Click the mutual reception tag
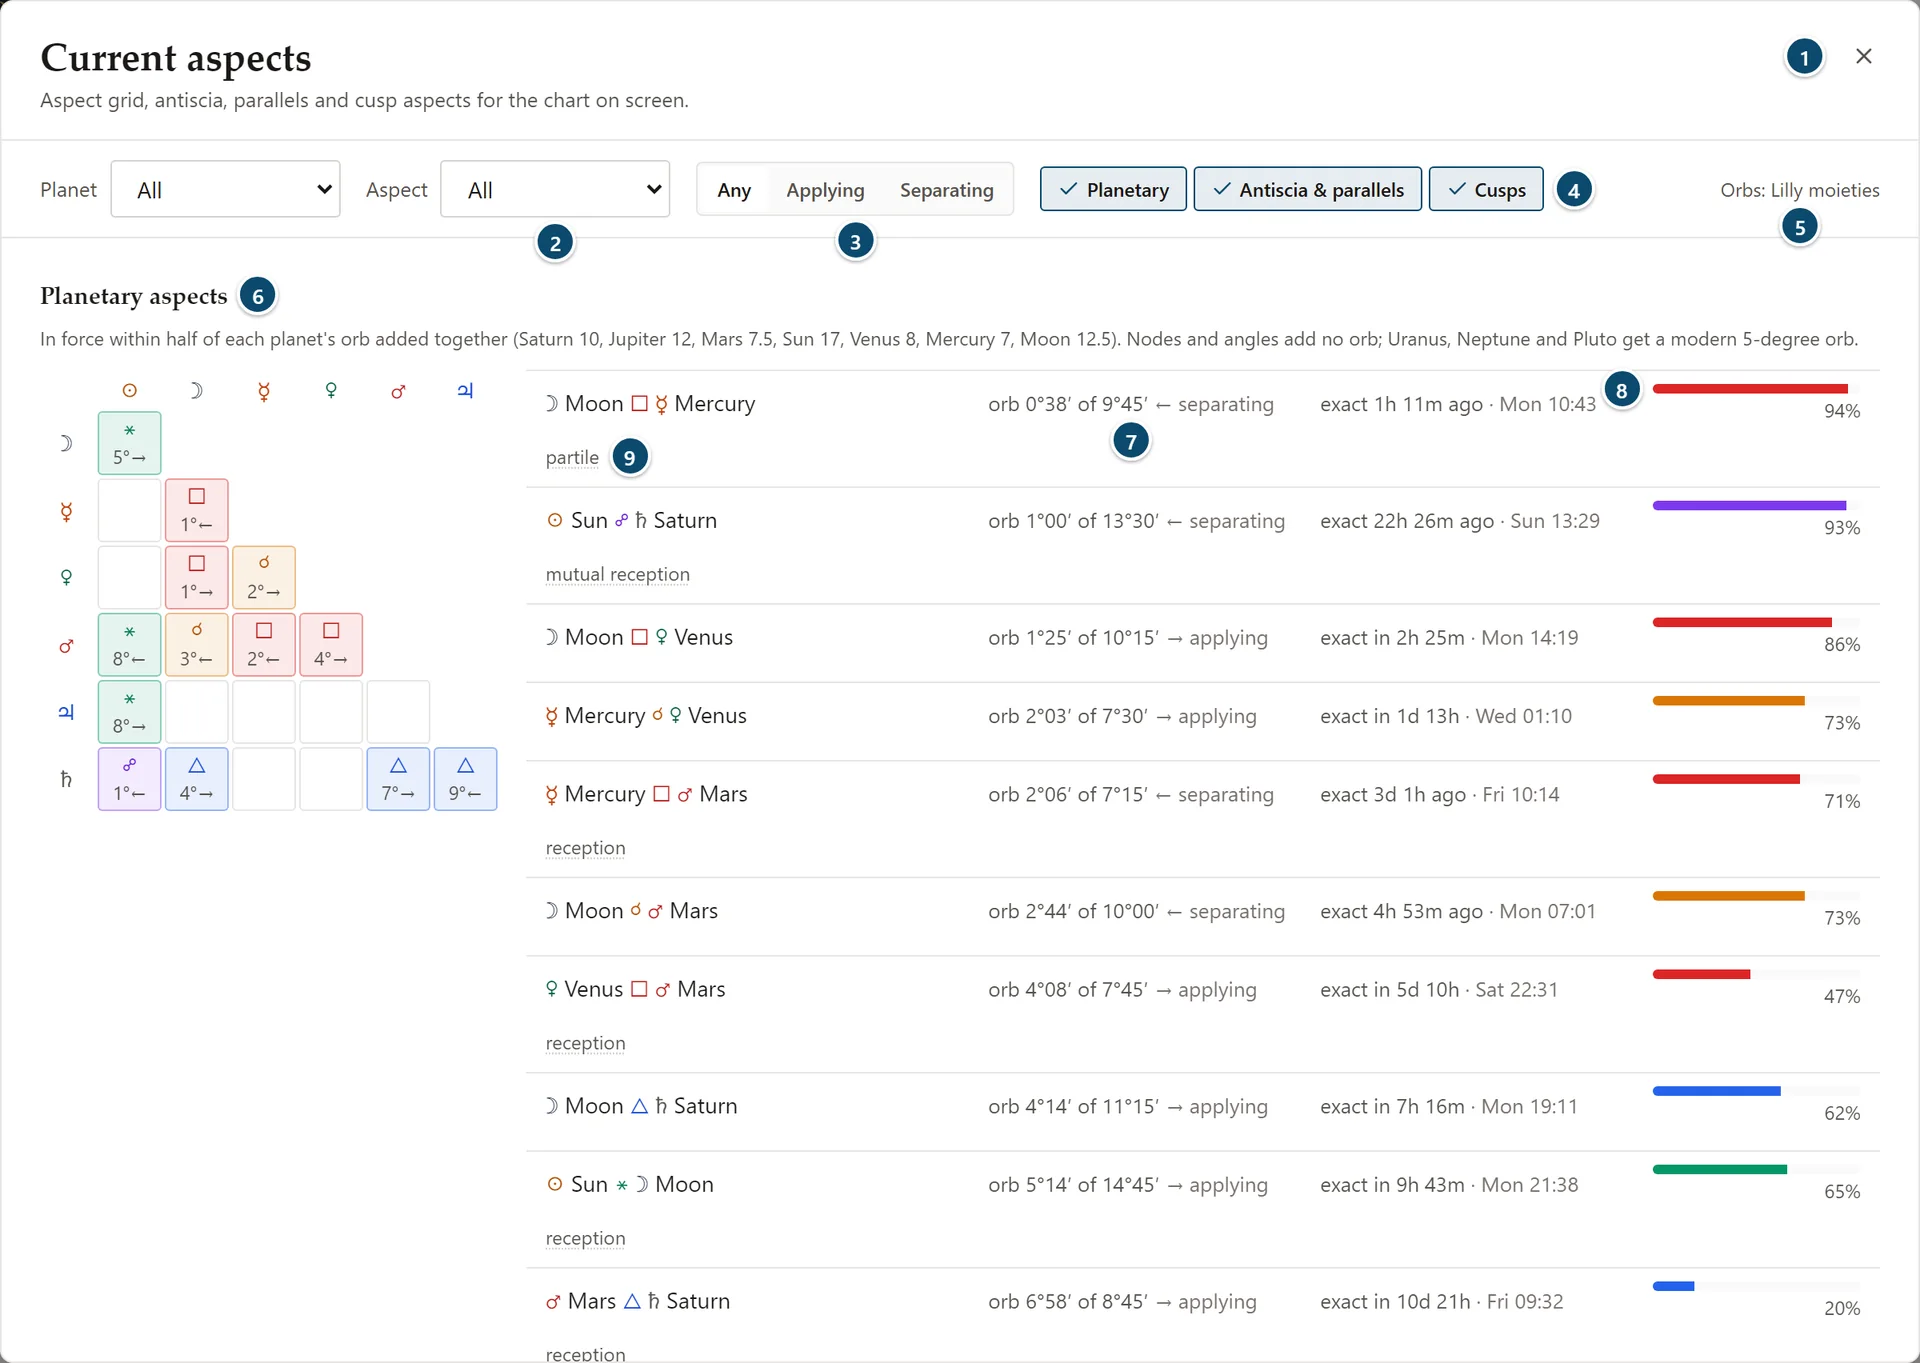 [x=617, y=574]
